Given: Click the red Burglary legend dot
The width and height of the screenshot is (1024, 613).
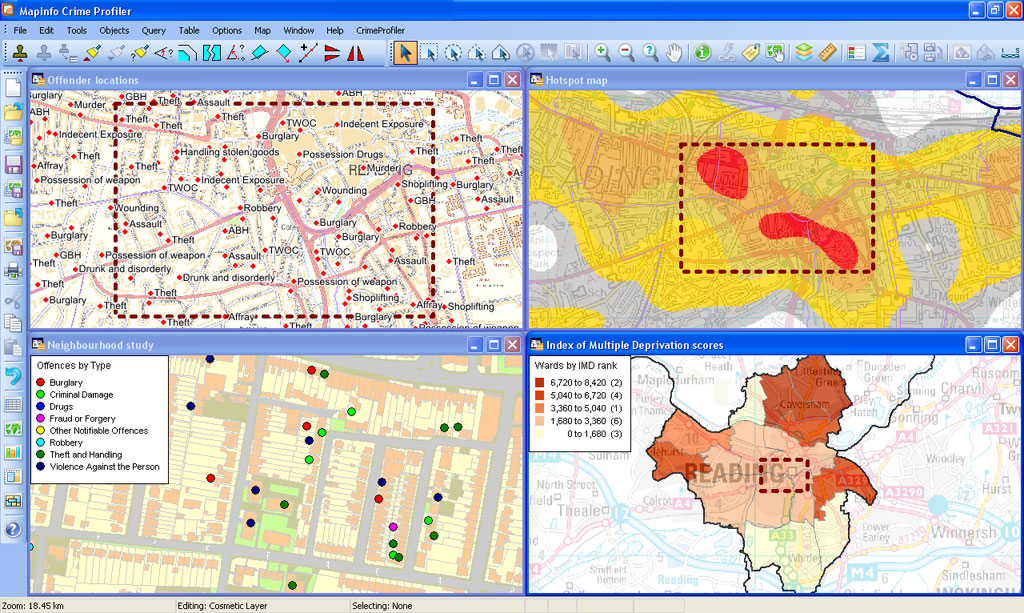Looking at the screenshot, I should 40,383.
